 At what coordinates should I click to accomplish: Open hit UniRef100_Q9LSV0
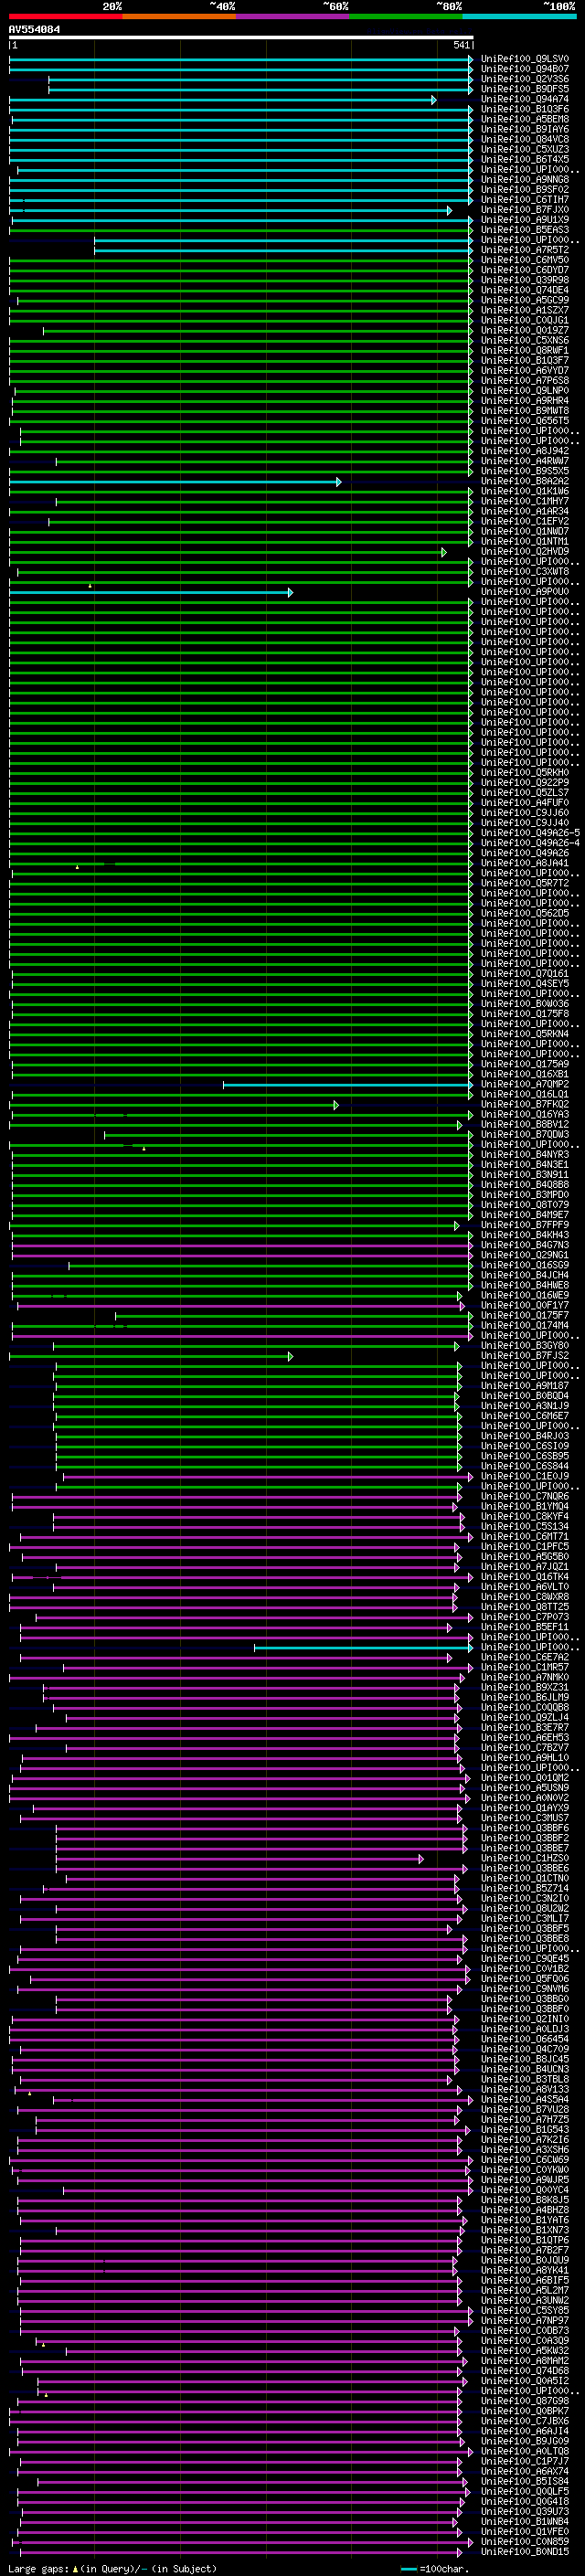tap(524, 59)
